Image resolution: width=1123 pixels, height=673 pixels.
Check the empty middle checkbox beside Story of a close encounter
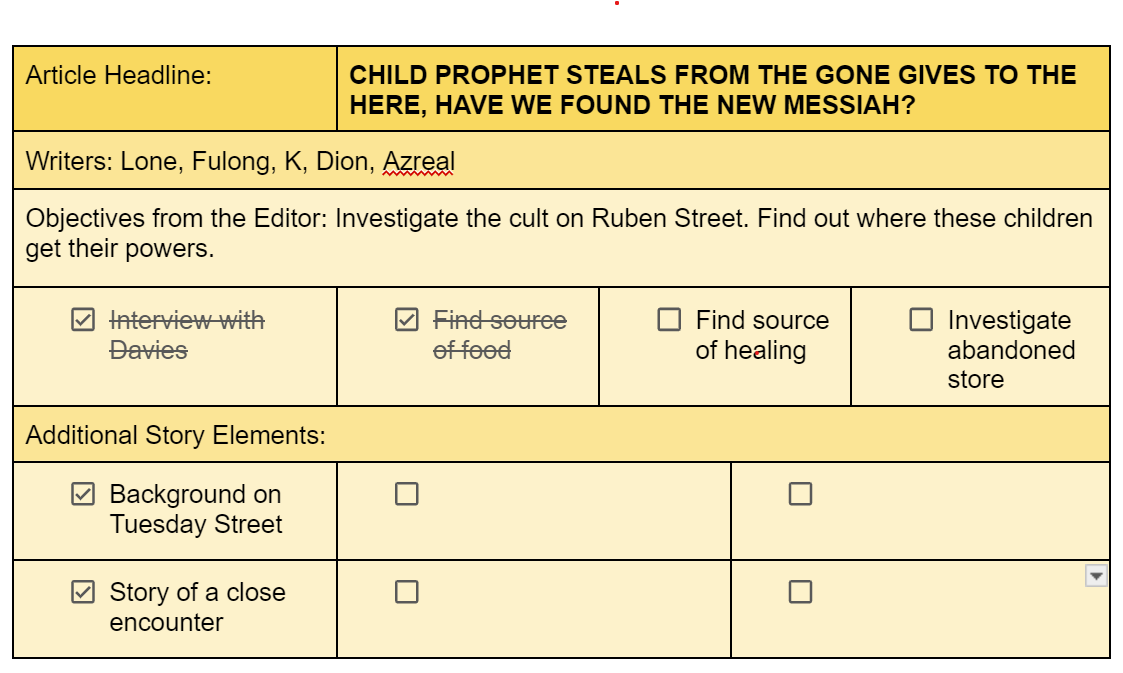pos(407,591)
